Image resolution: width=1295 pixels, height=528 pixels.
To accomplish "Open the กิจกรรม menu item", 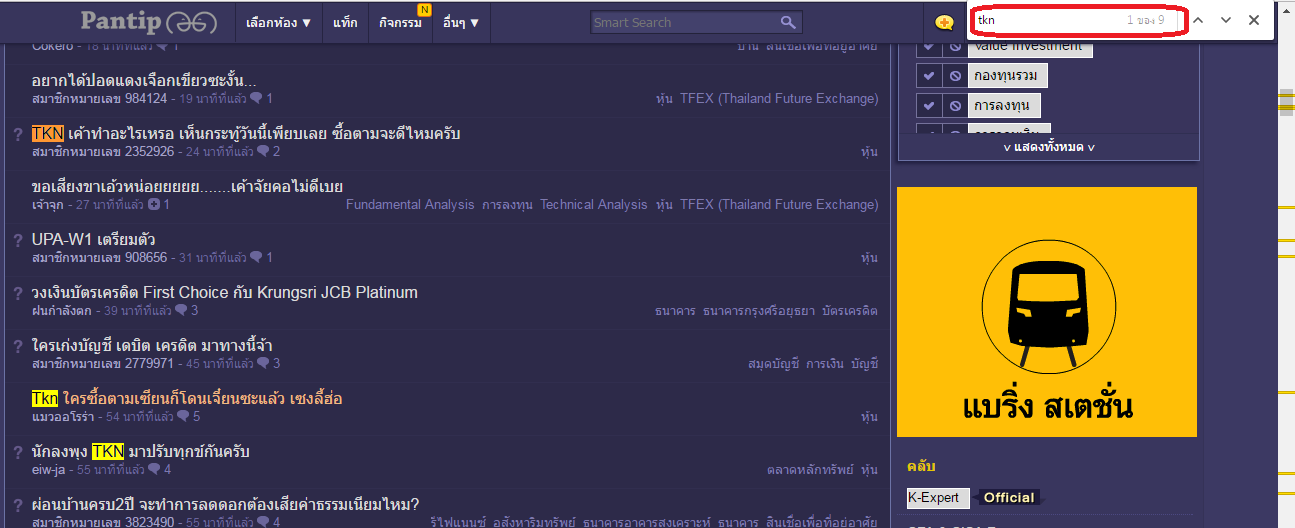I will 400,22.
